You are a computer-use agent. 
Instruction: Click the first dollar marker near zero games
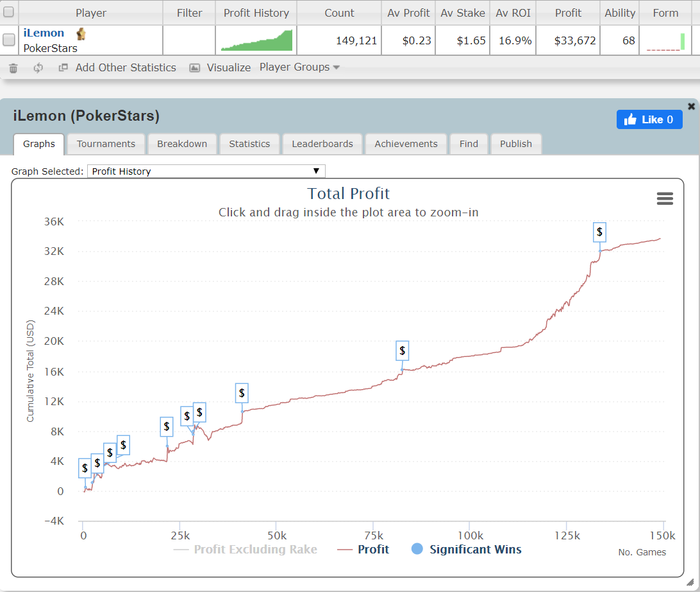point(84,468)
